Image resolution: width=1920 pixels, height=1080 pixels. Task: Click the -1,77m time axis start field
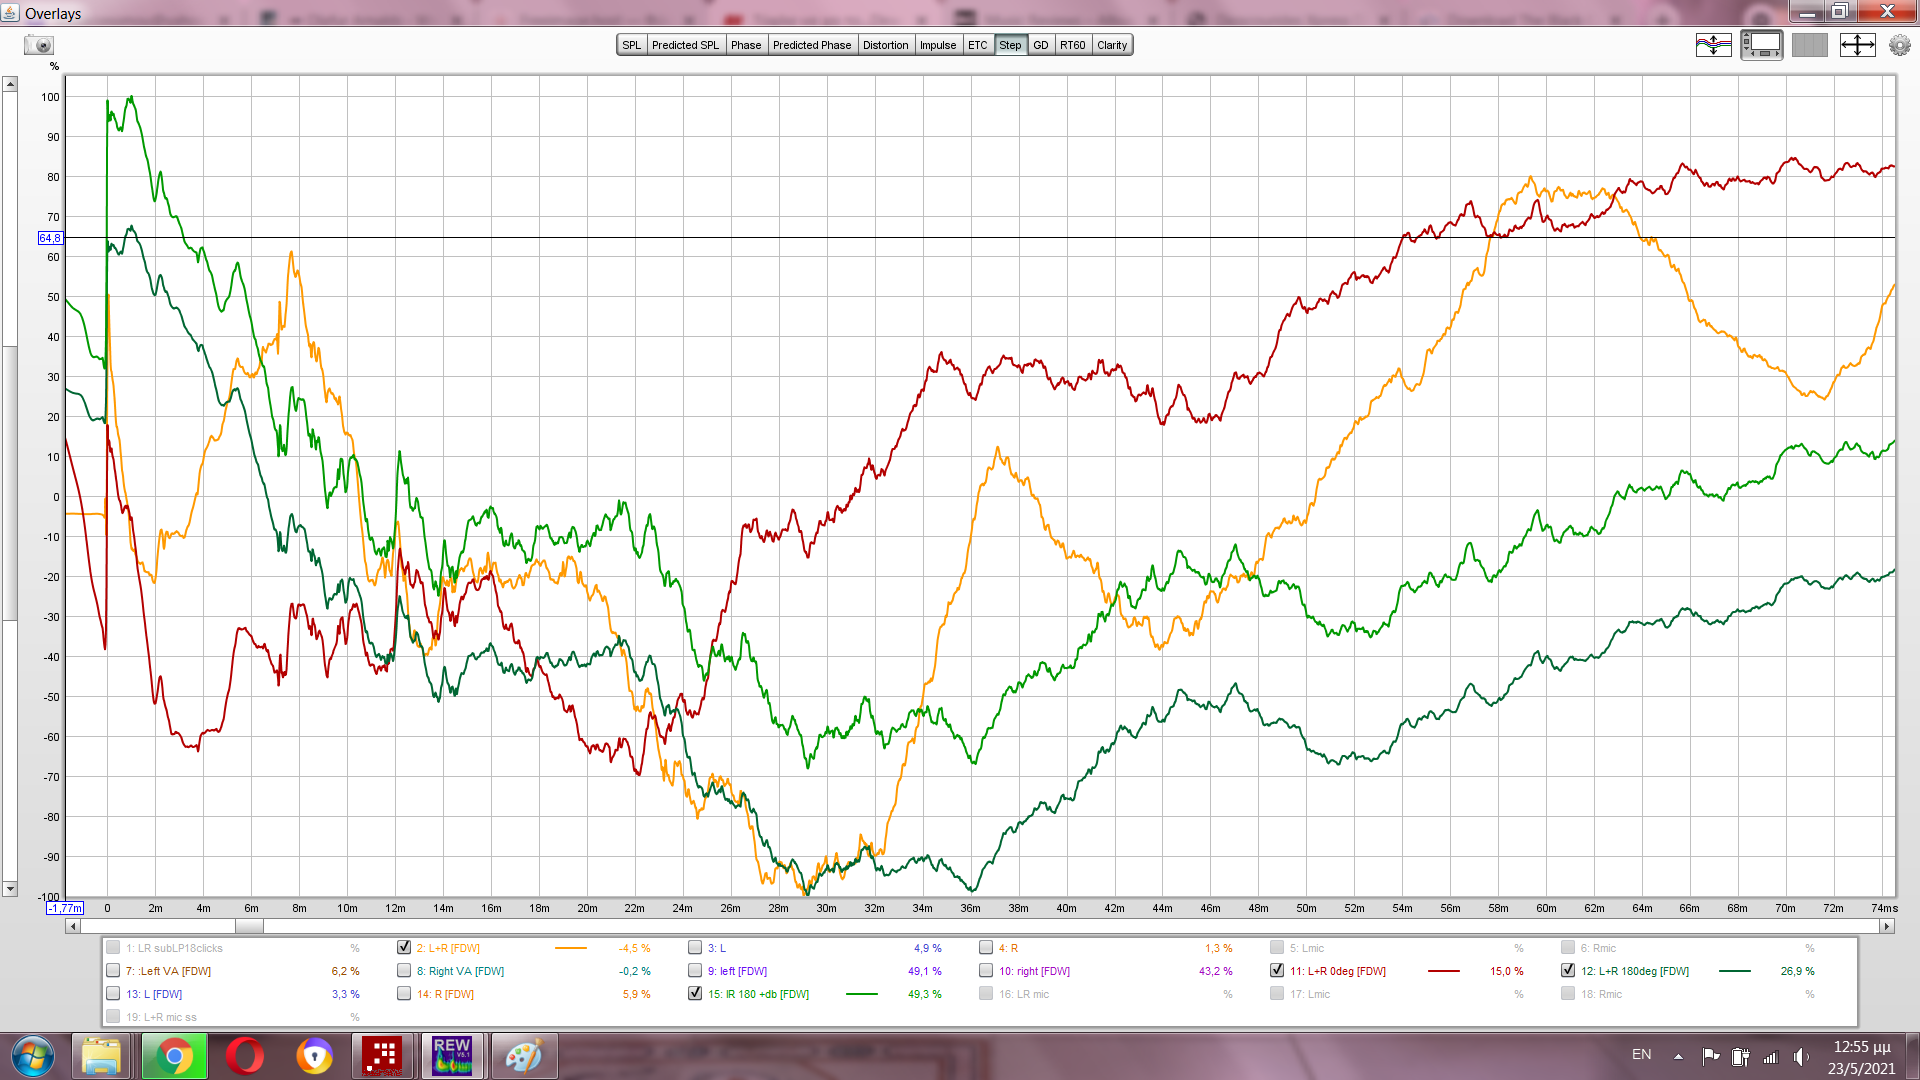[65, 908]
